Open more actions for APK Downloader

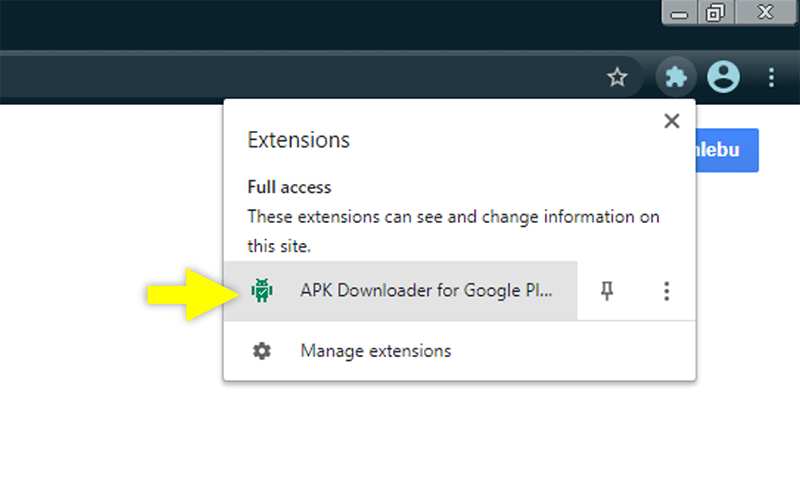click(x=666, y=291)
